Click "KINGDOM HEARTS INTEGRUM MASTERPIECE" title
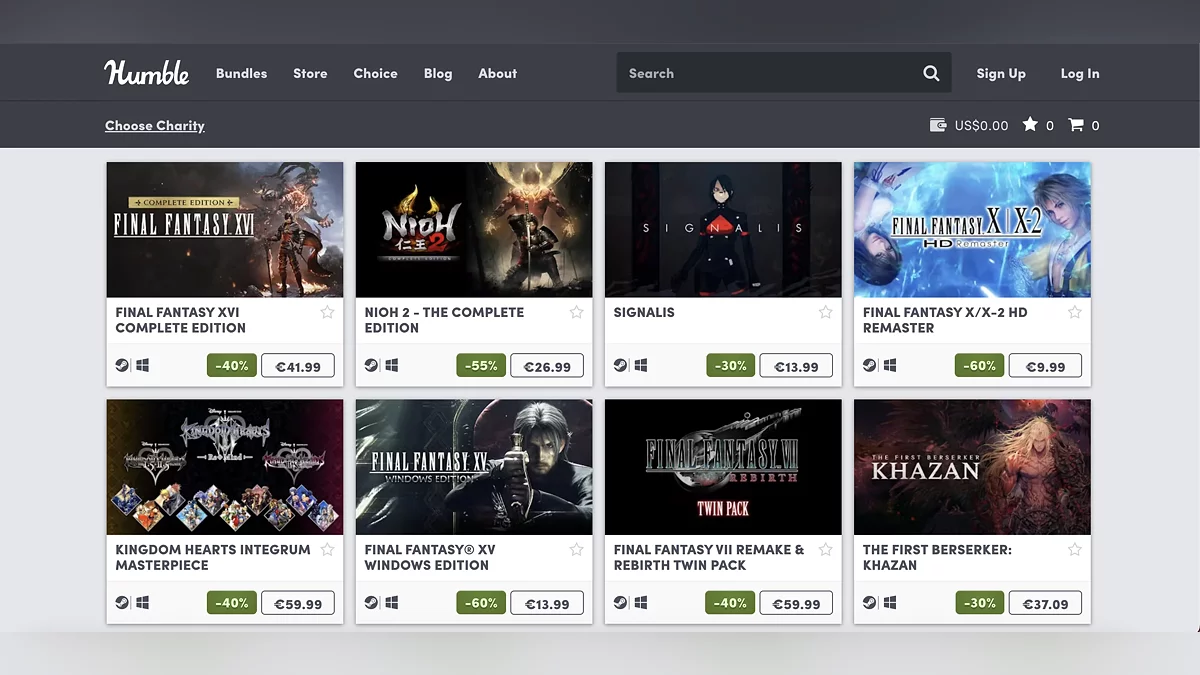Image resolution: width=1200 pixels, height=675 pixels. click(213, 557)
